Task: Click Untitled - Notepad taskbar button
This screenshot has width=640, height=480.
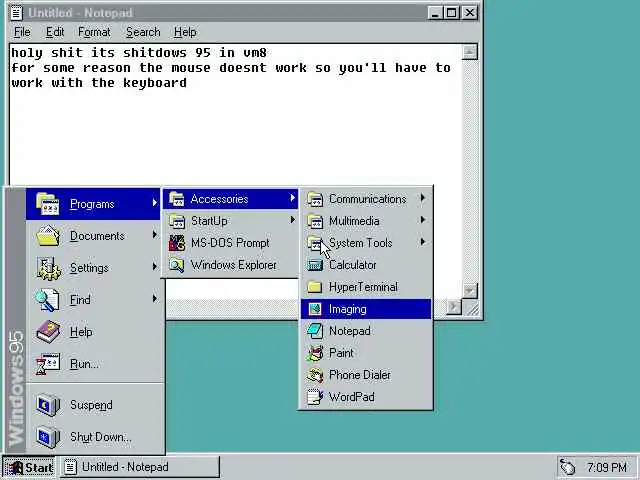Action: tap(140, 467)
